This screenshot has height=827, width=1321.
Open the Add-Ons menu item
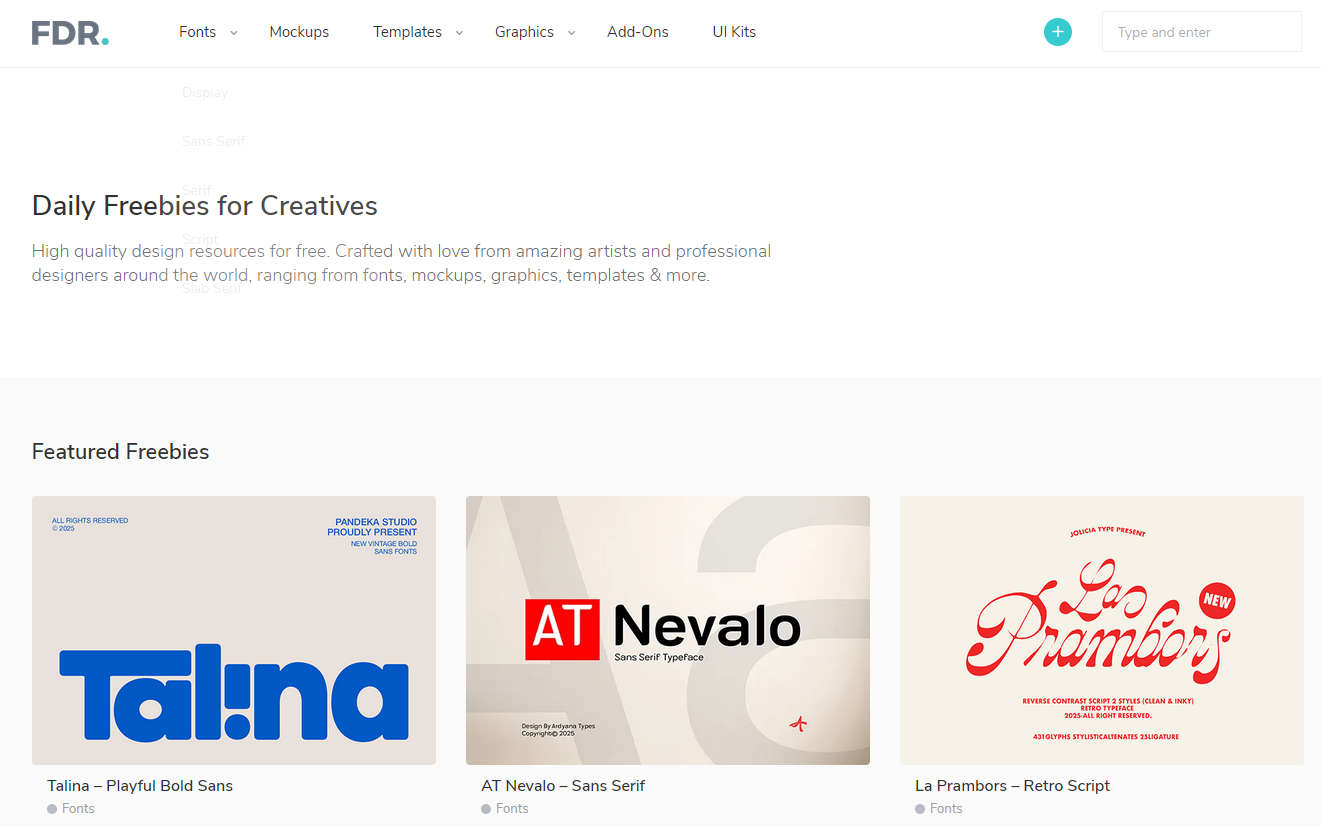pyautogui.click(x=638, y=32)
